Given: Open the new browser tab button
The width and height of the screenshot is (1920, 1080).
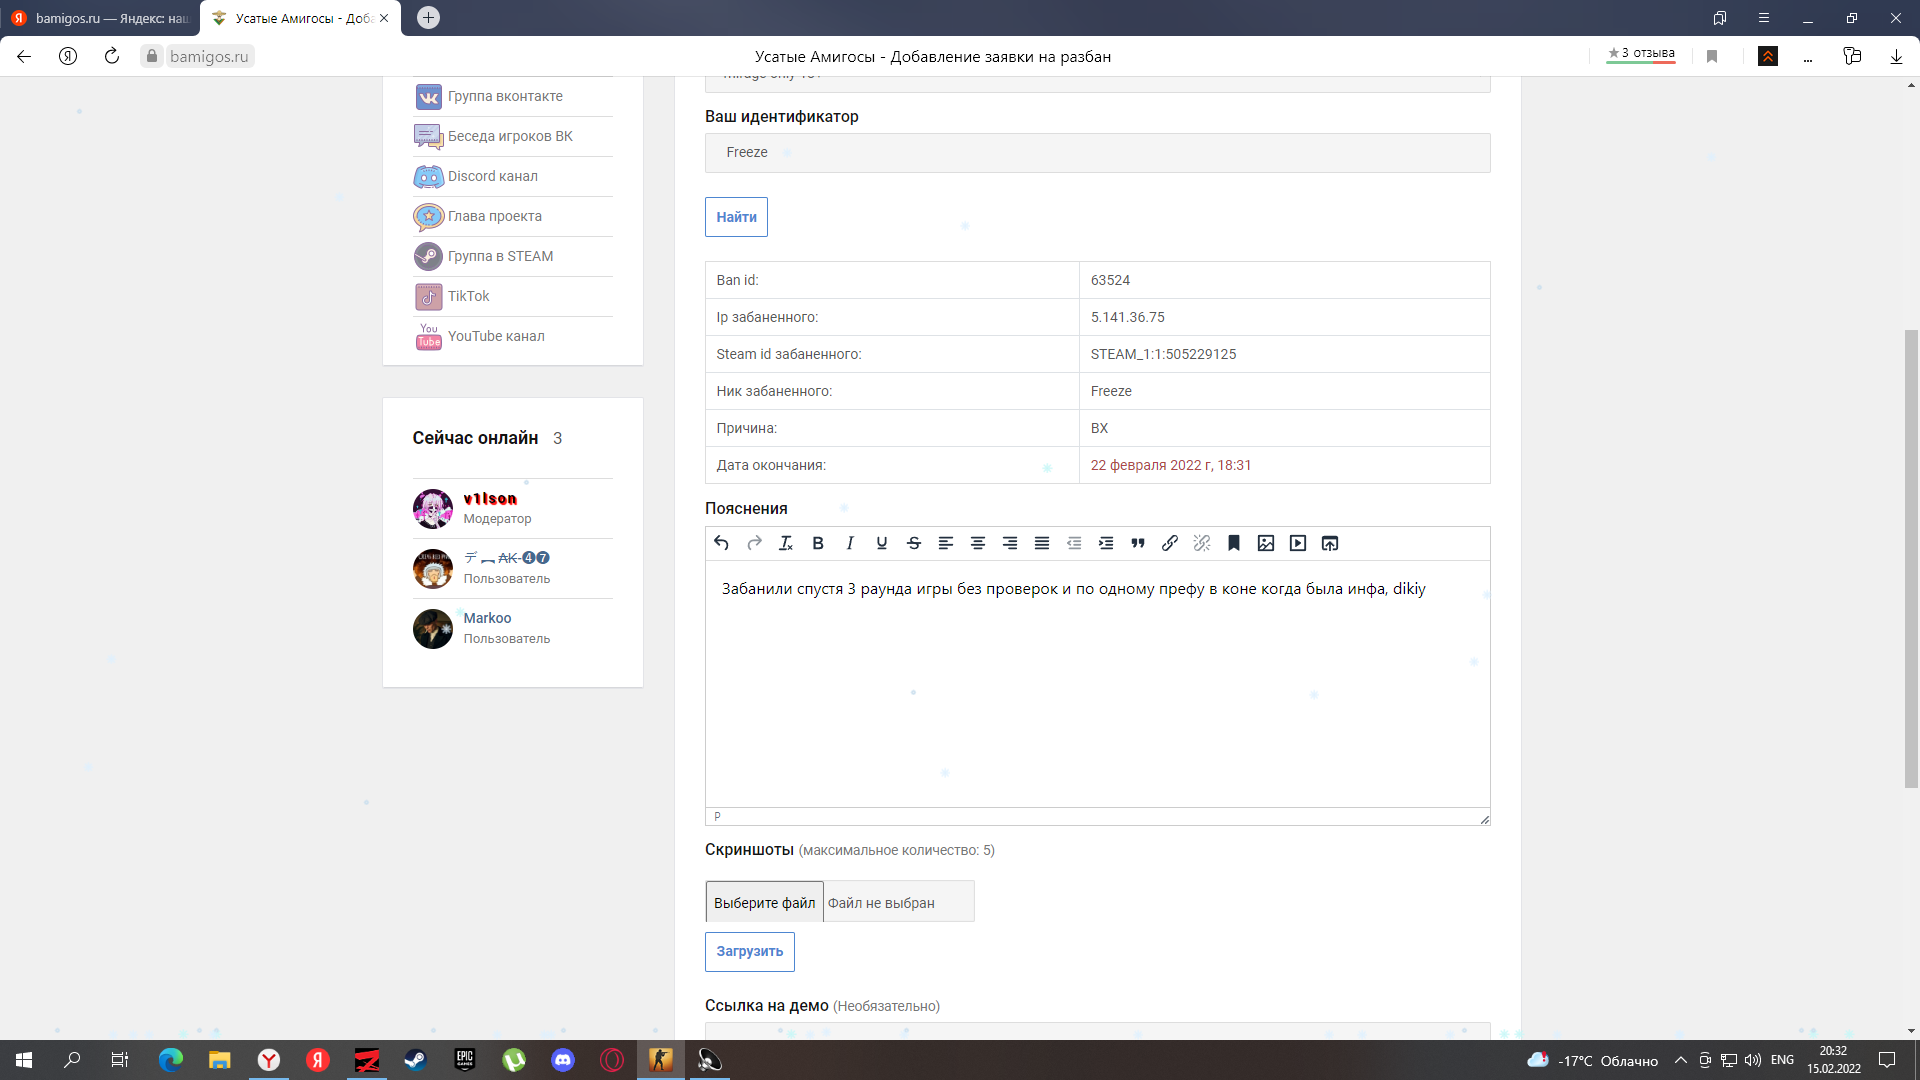Looking at the screenshot, I should (428, 18).
